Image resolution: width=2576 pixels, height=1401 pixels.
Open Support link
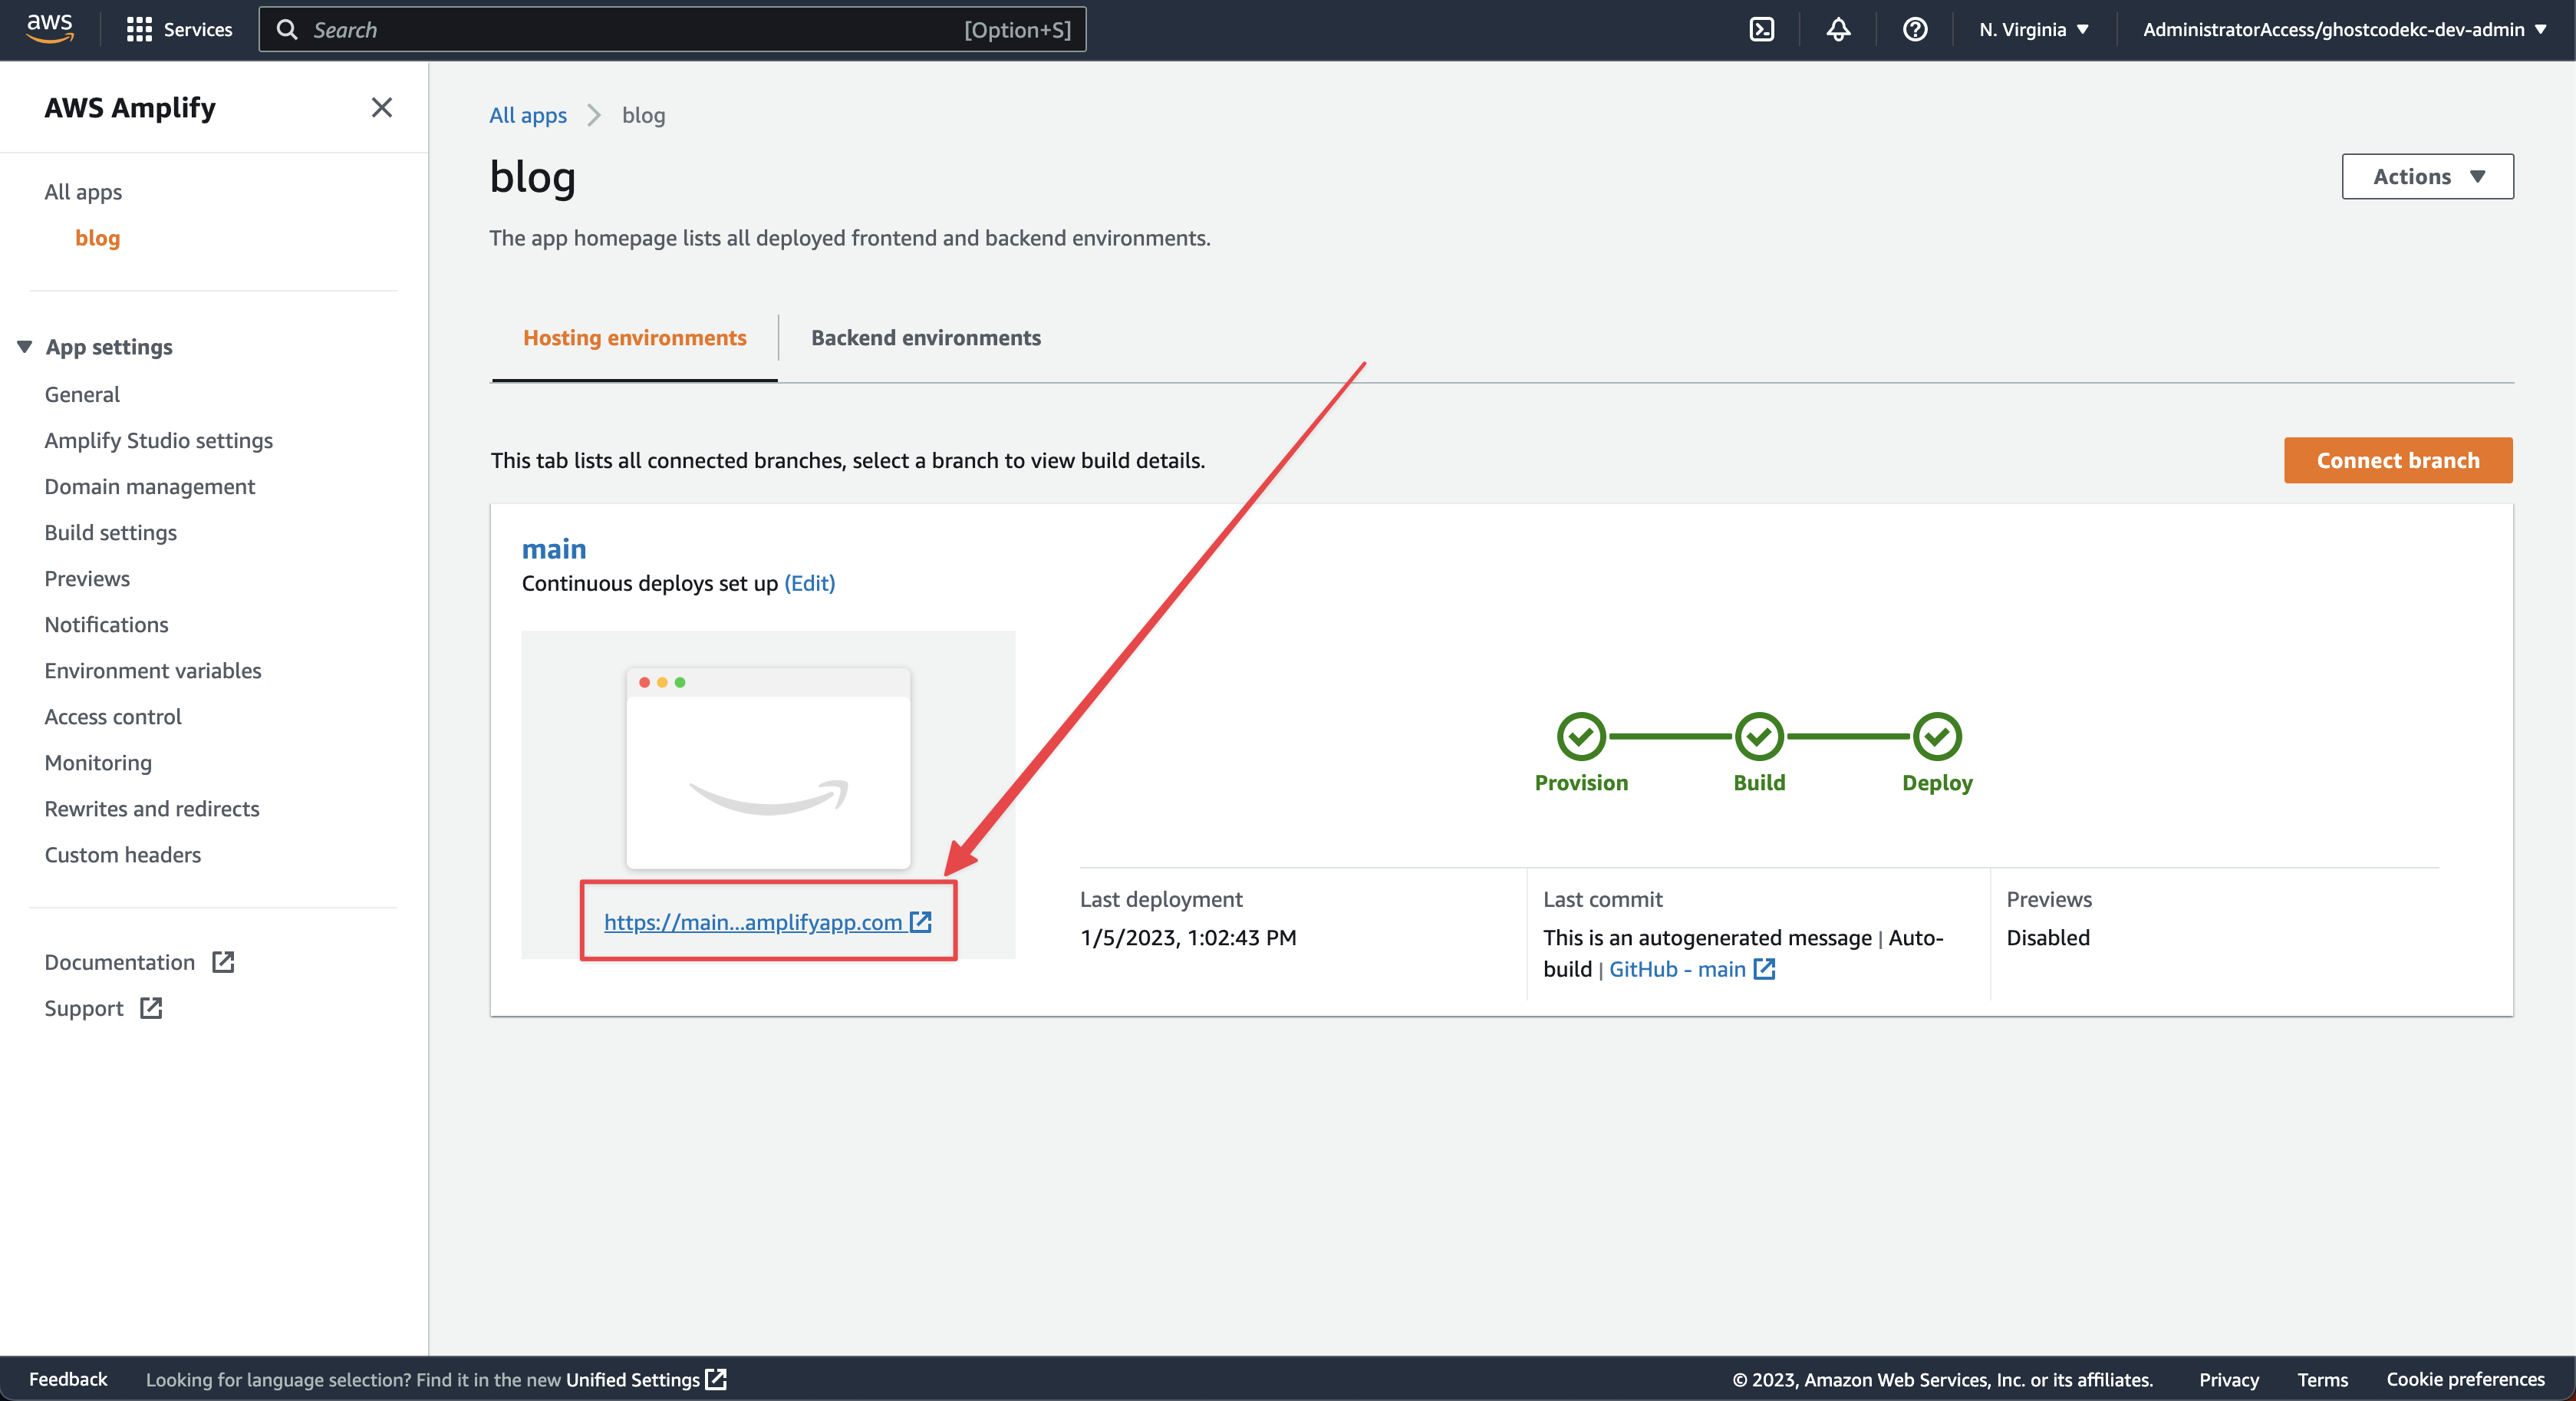[x=84, y=1008]
